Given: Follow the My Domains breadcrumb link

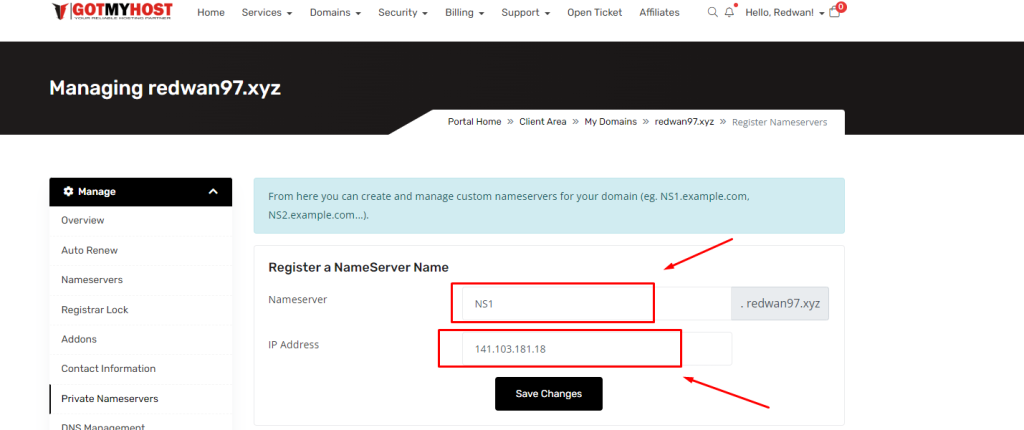Looking at the screenshot, I should point(610,122).
